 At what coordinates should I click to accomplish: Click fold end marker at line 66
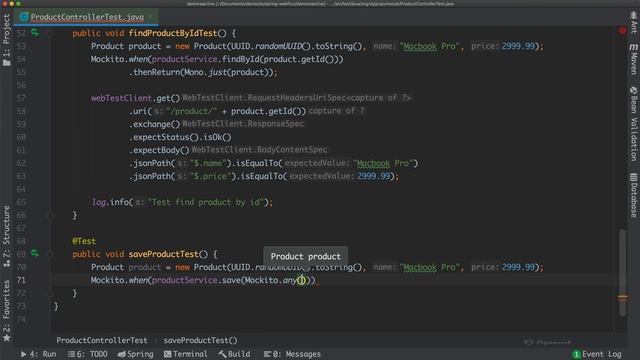50,215
